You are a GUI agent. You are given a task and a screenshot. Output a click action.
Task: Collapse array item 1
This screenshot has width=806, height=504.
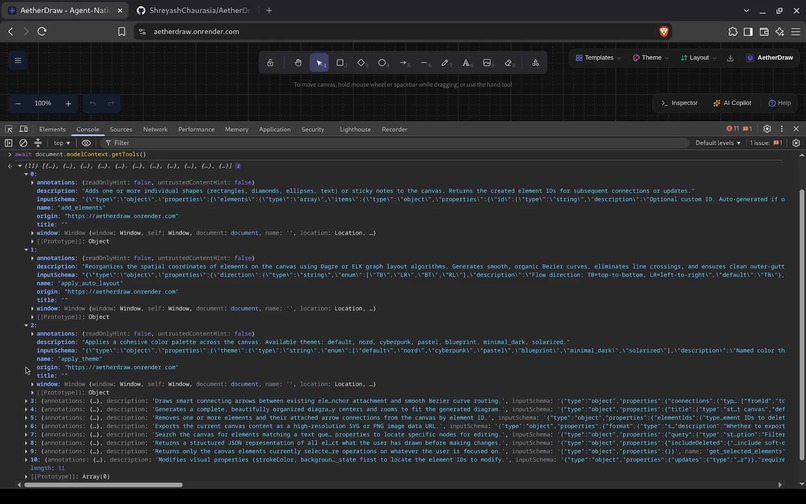(27, 250)
